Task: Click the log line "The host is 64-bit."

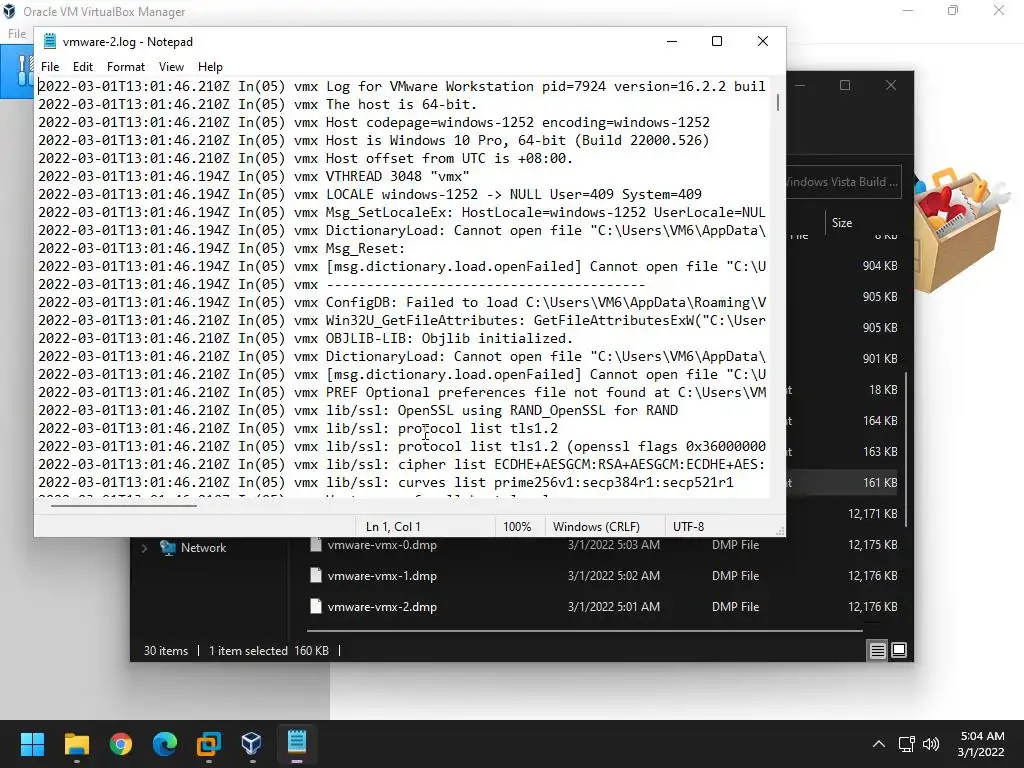Action: (x=258, y=104)
